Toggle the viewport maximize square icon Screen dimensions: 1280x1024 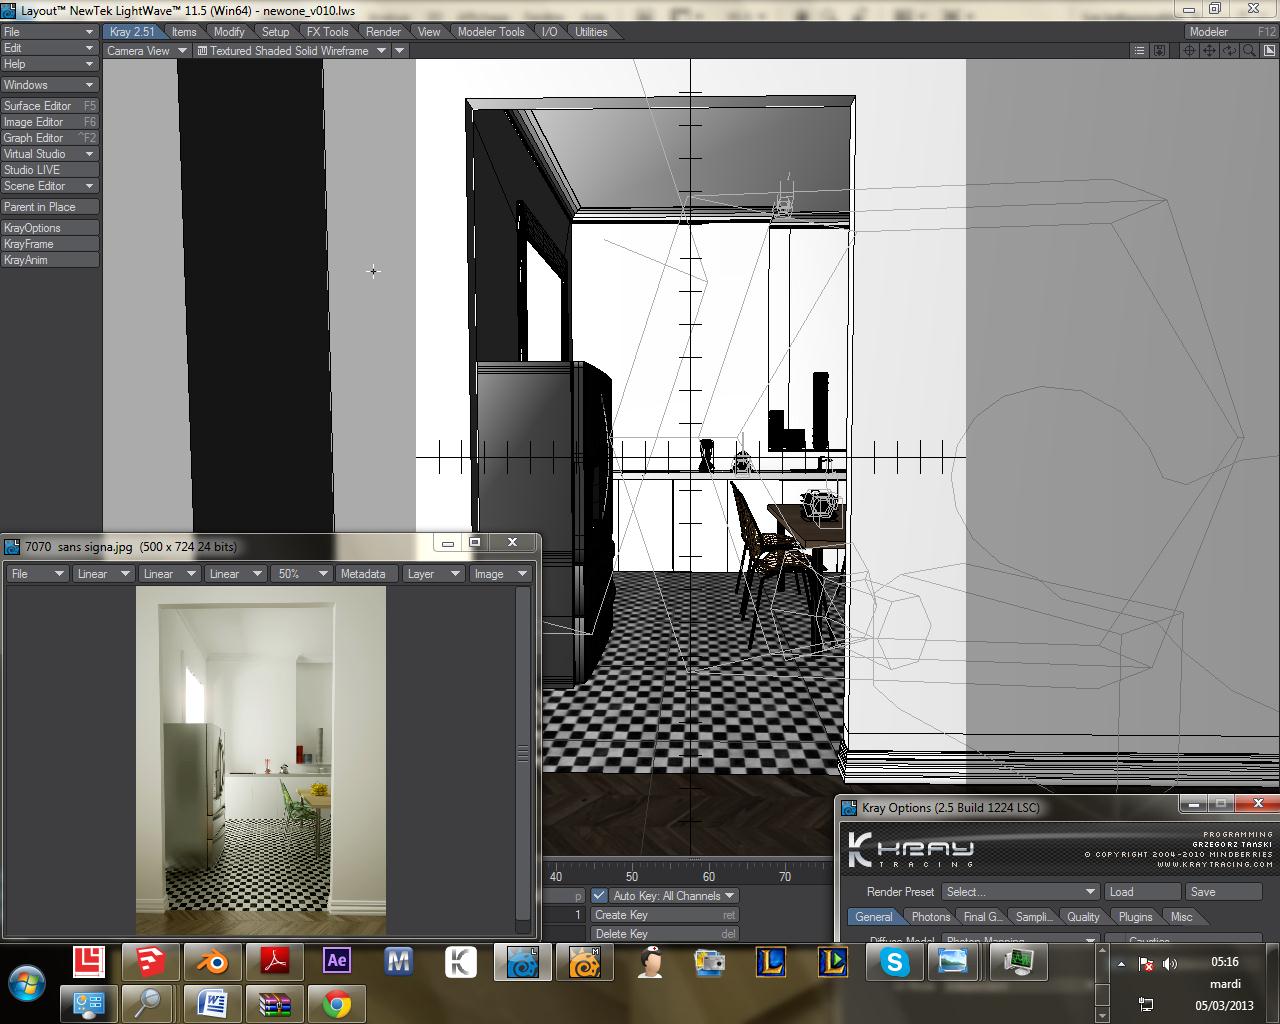1267,51
